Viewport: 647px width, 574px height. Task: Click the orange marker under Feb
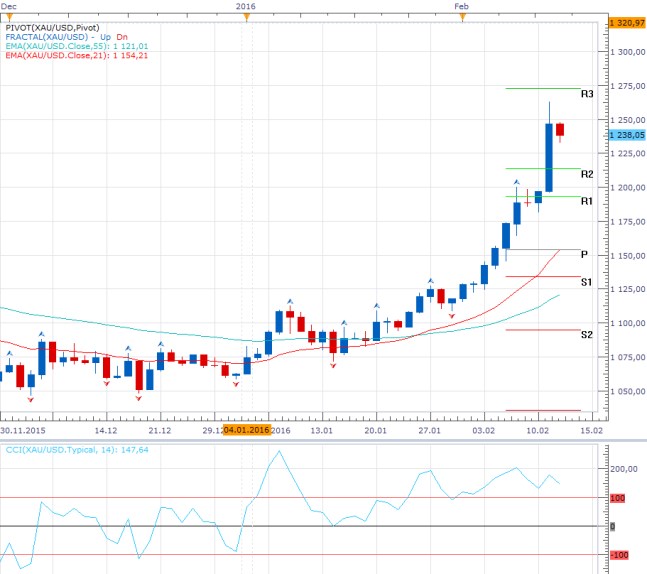coord(463,17)
